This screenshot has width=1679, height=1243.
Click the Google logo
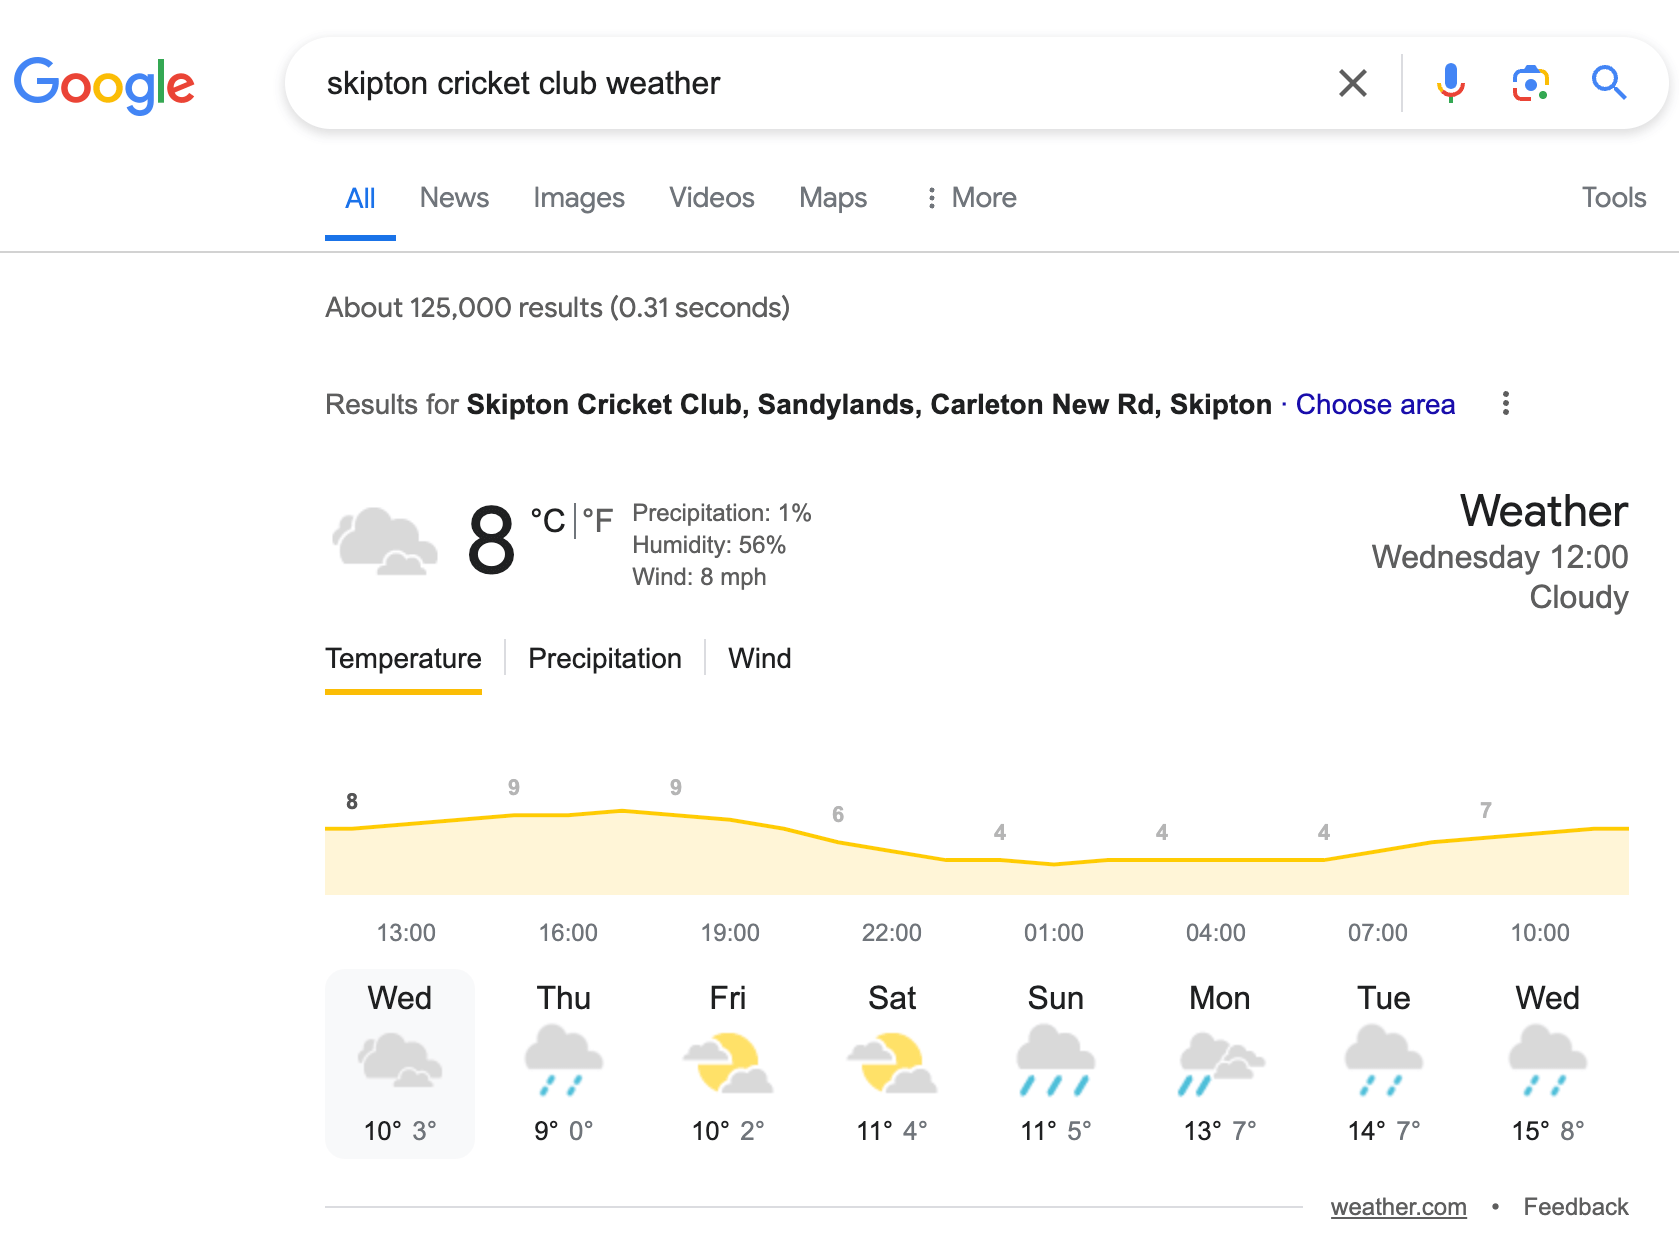point(104,85)
